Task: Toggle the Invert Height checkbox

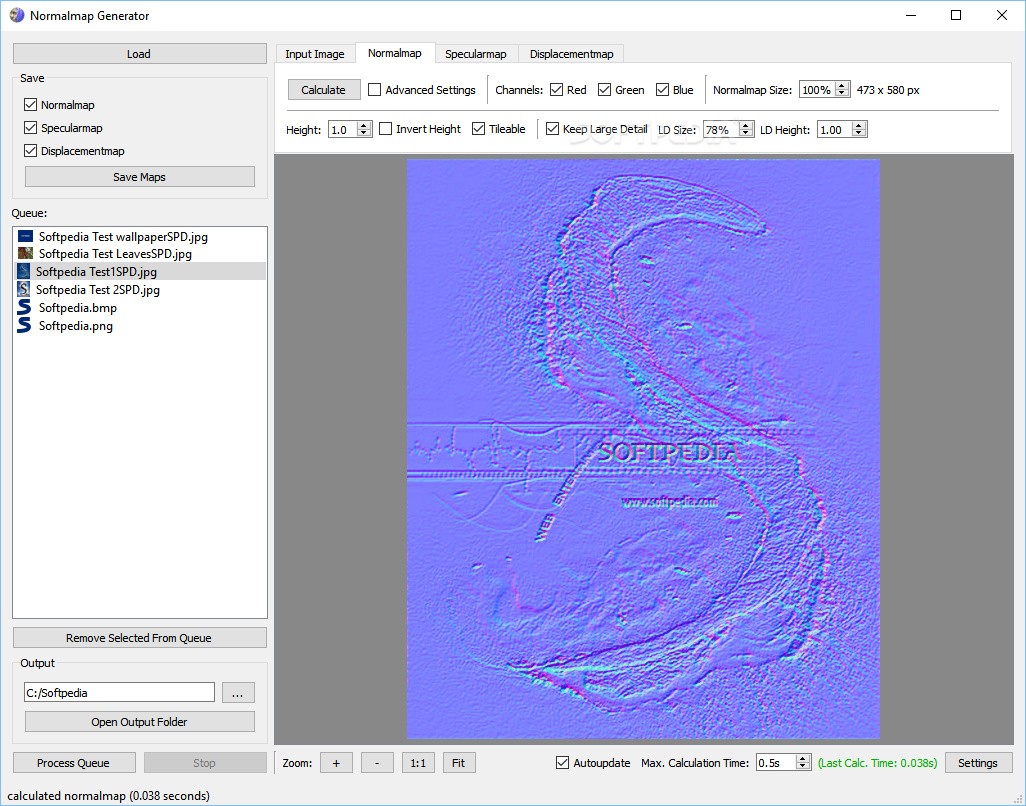Action: tap(385, 129)
